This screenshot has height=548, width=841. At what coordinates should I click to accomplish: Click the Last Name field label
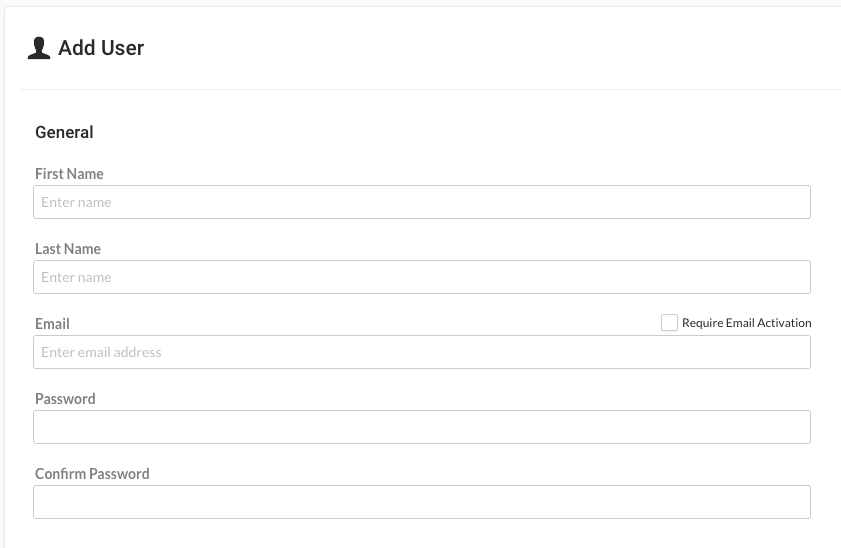coord(68,249)
